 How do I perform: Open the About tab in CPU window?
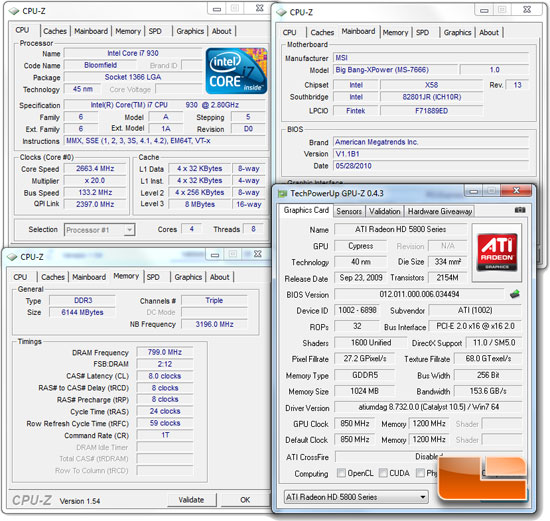click(x=221, y=31)
